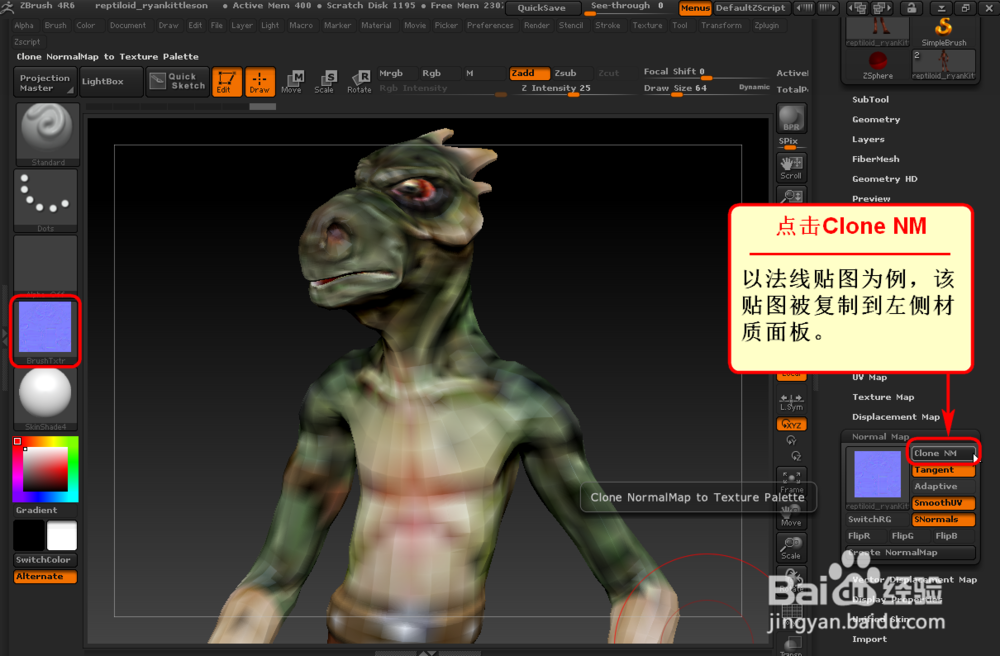This screenshot has width=1000, height=656.
Task: Toggle the SmoothUV option
Action: click(x=943, y=503)
